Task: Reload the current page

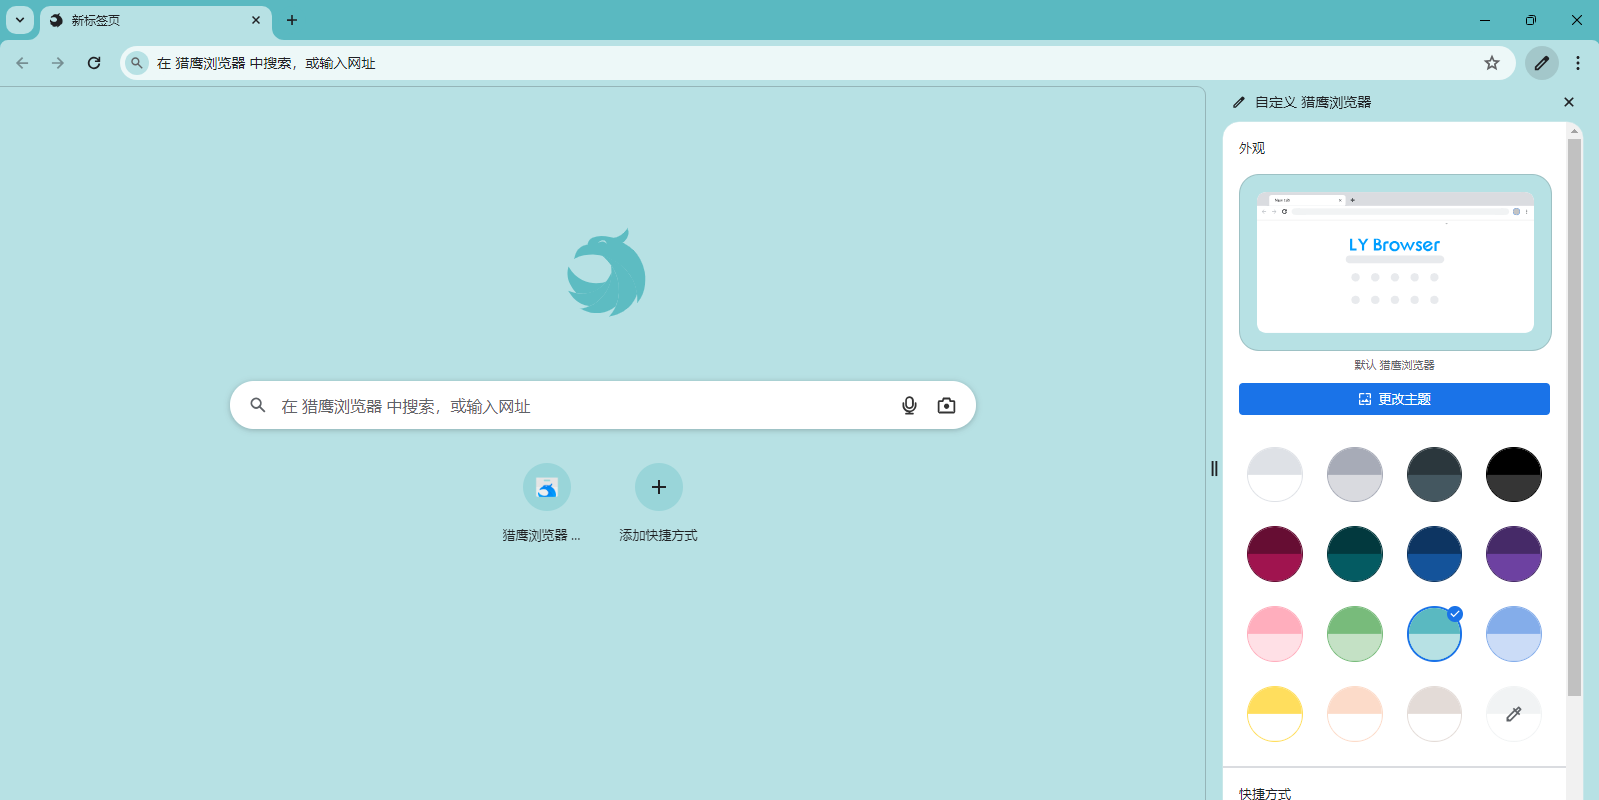Action: tap(94, 63)
